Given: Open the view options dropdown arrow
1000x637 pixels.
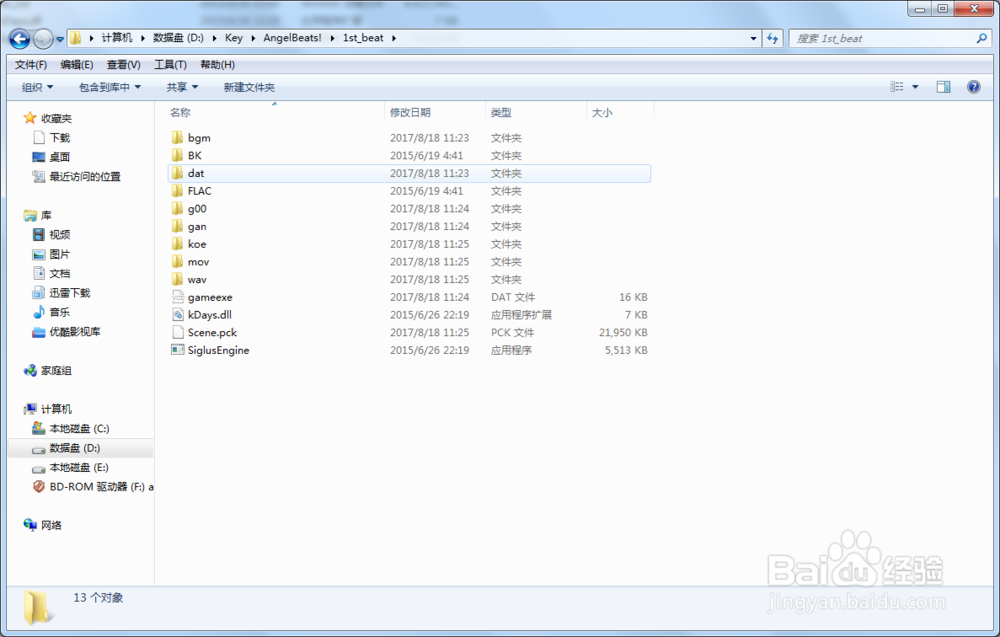Looking at the screenshot, I should click(915, 87).
